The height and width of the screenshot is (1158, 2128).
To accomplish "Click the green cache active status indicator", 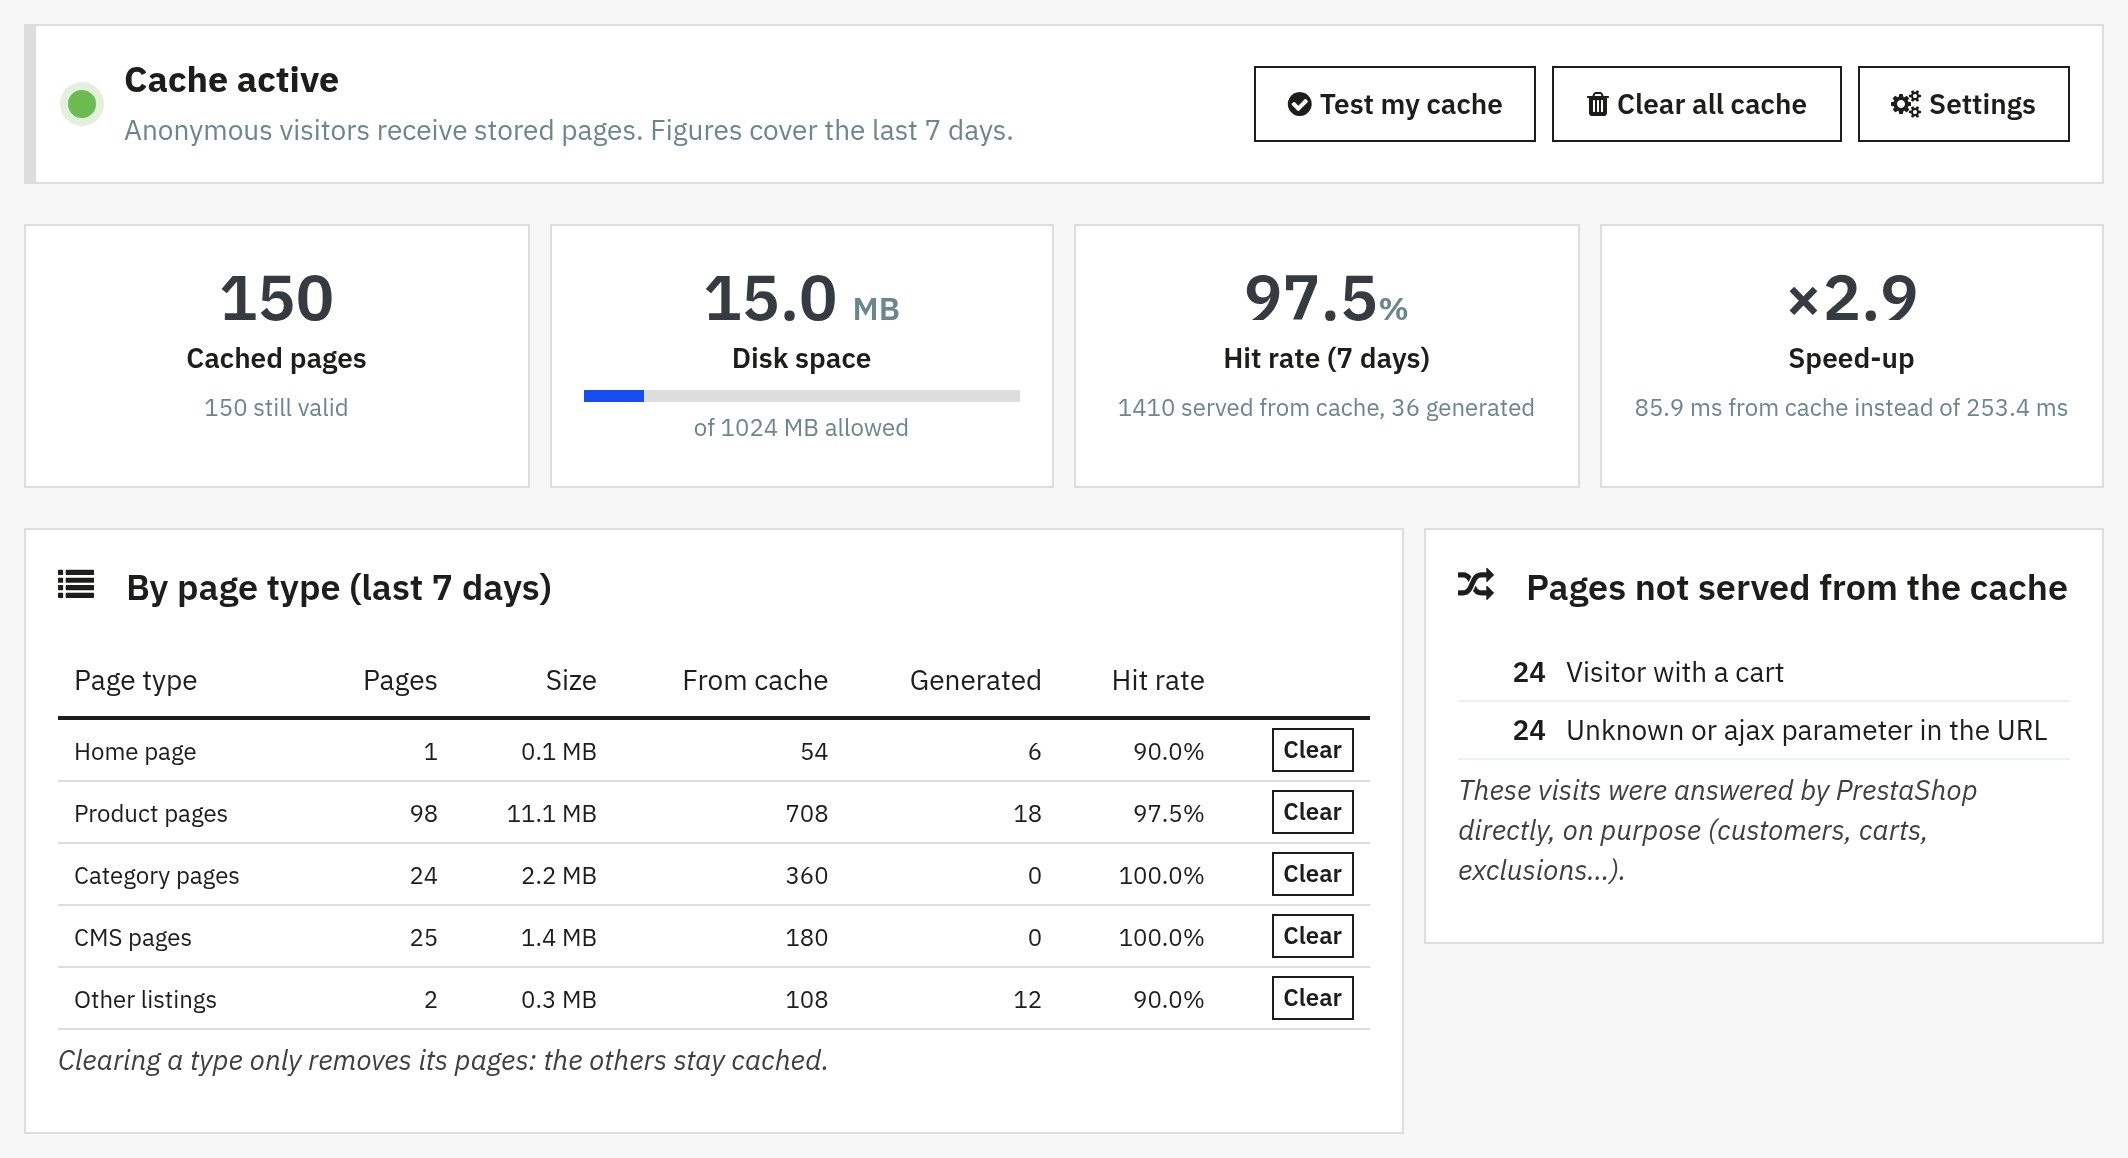I will (x=82, y=104).
